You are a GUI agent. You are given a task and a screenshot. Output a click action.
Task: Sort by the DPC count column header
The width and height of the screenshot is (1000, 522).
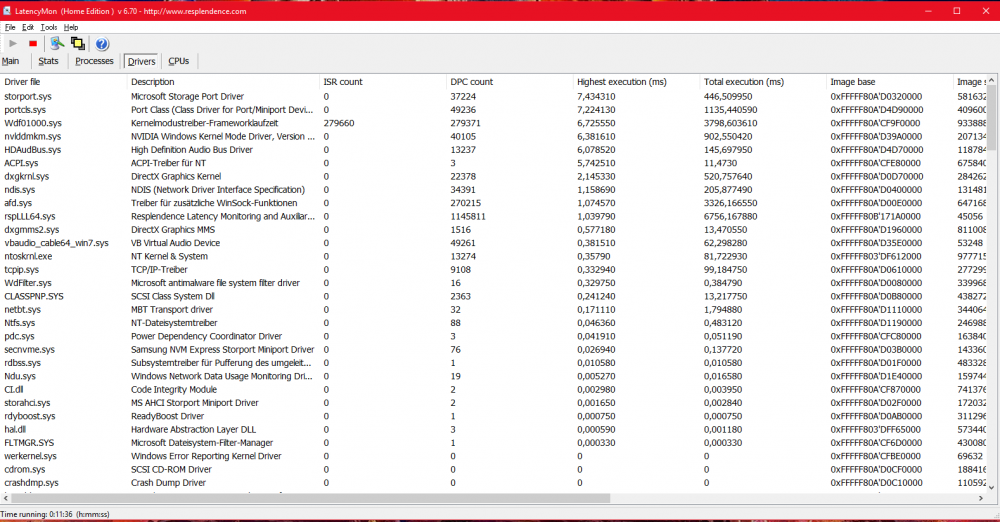[510, 82]
